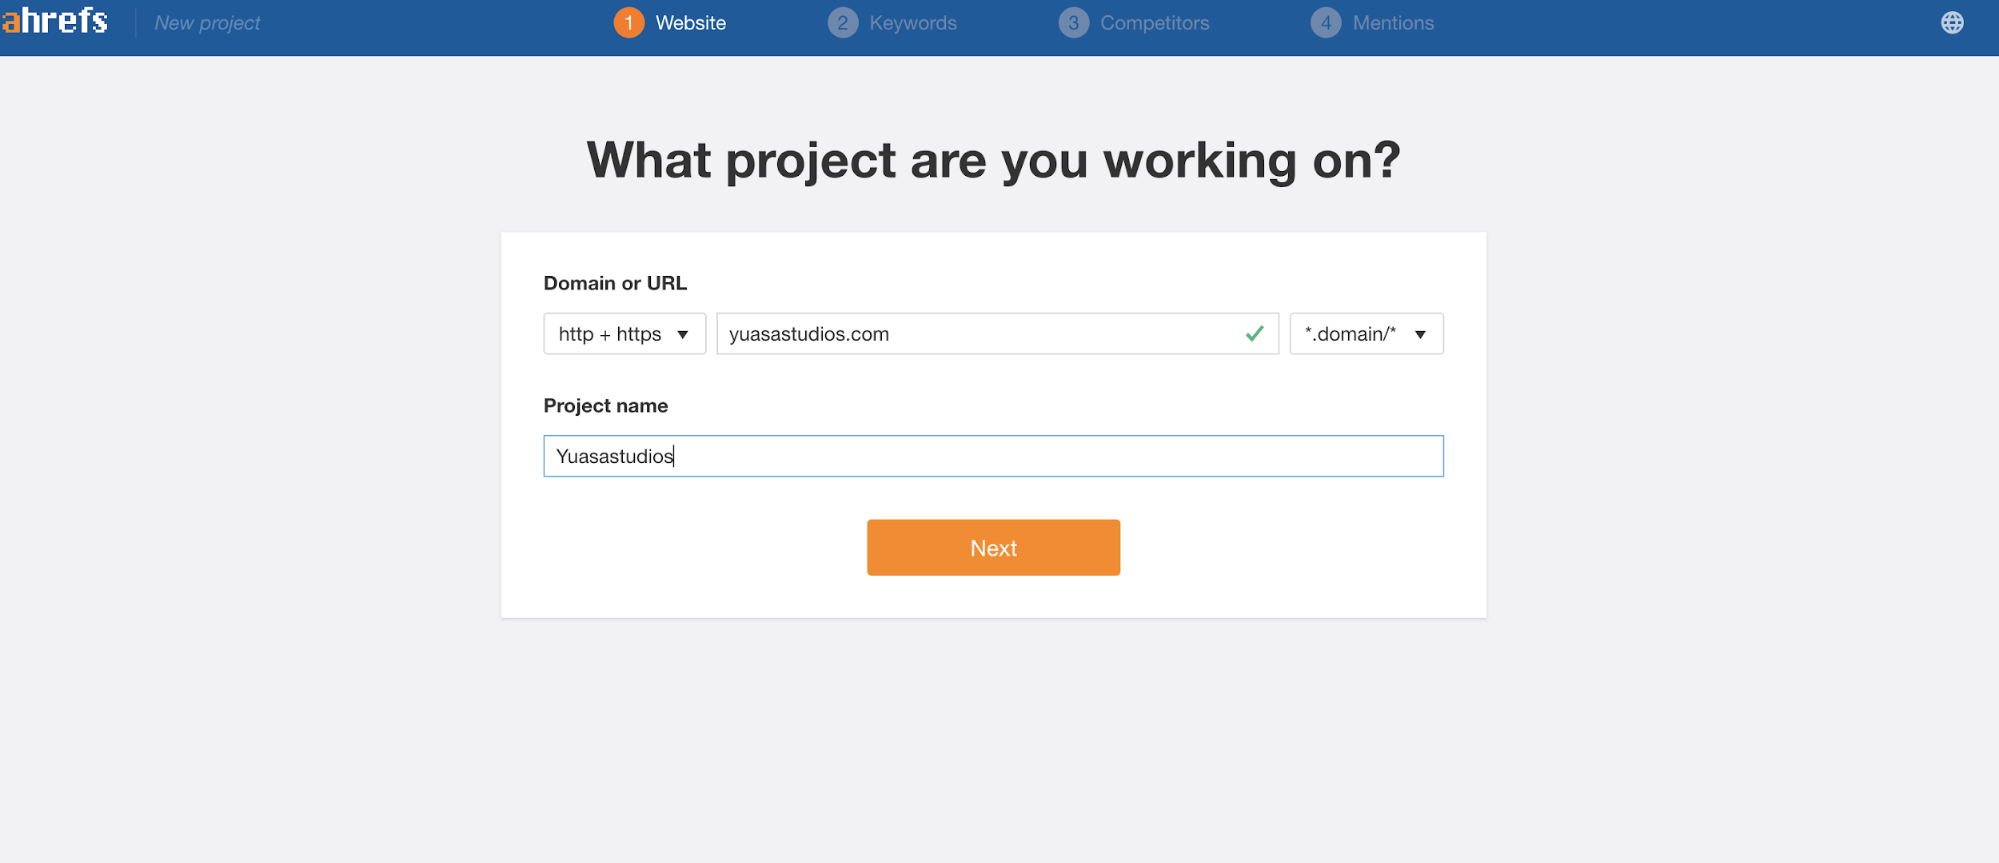Click the arrow beside http + https

683,334
